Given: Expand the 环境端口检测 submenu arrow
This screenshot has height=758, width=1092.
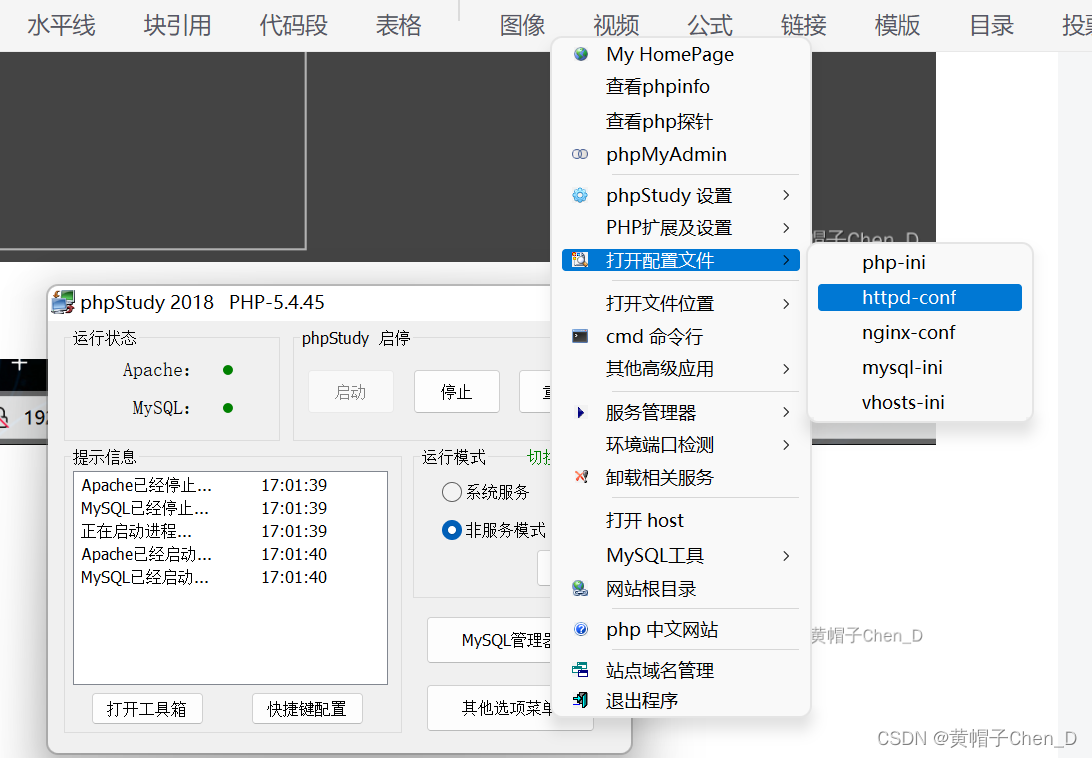Looking at the screenshot, I should tap(786, 444).
